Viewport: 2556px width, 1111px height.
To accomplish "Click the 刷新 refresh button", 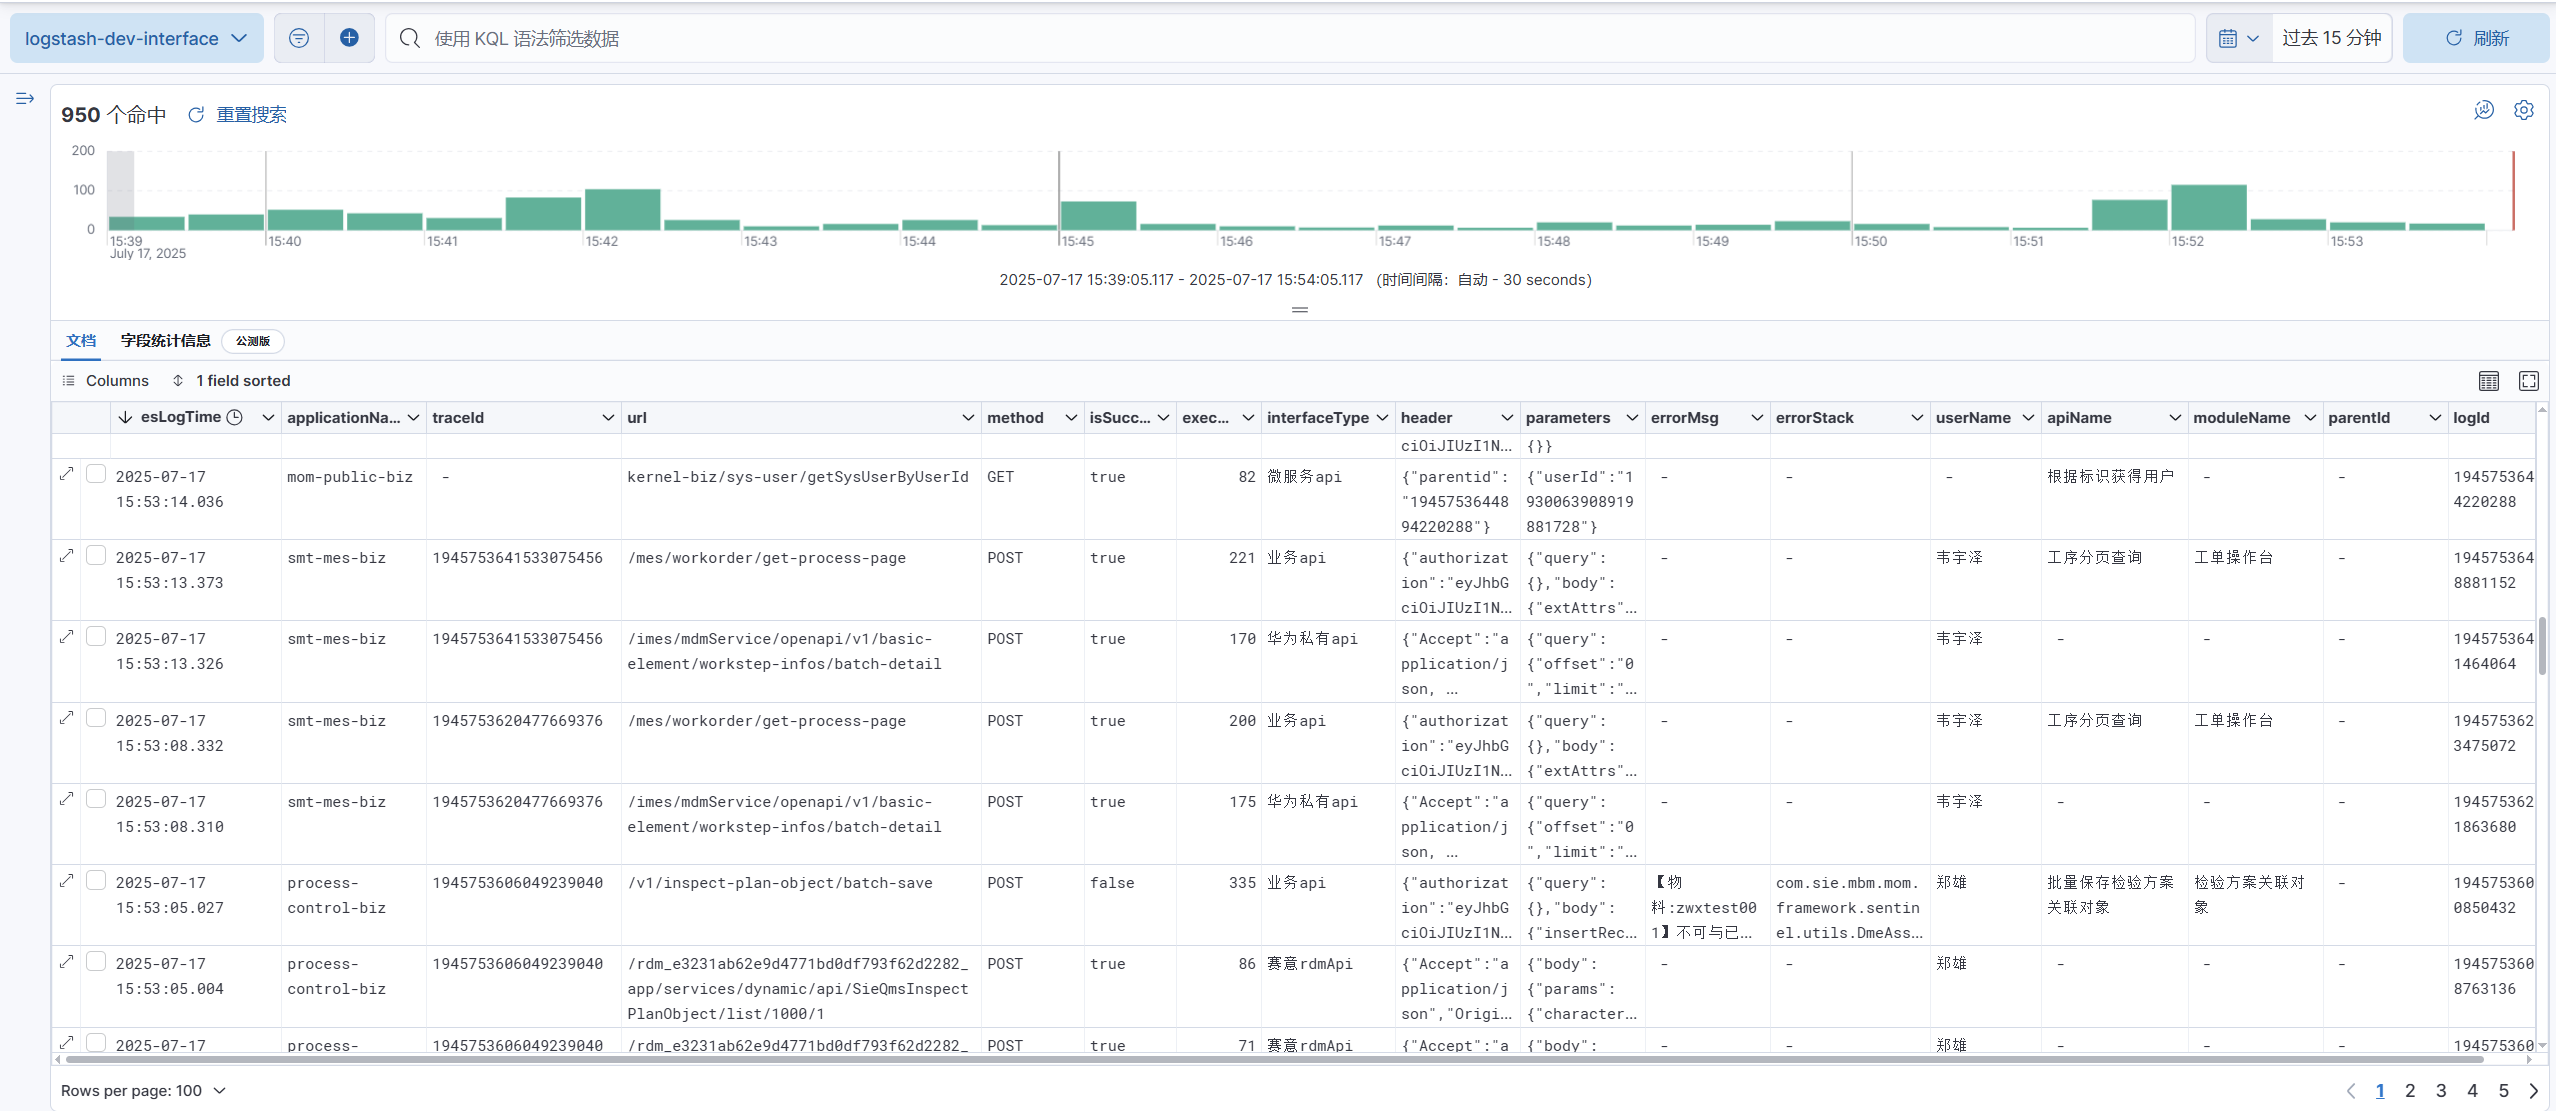I will 2475,38.
